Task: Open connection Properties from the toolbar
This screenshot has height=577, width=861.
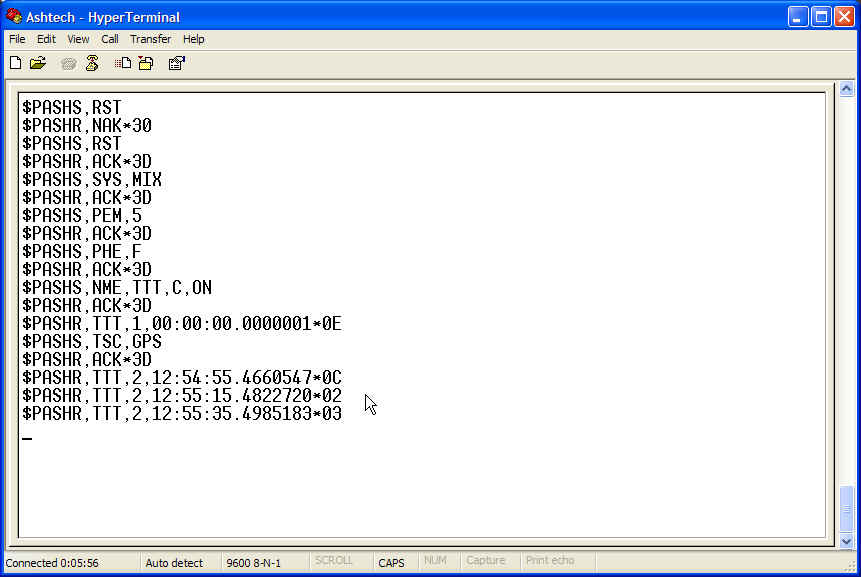Action: [176, 63]
